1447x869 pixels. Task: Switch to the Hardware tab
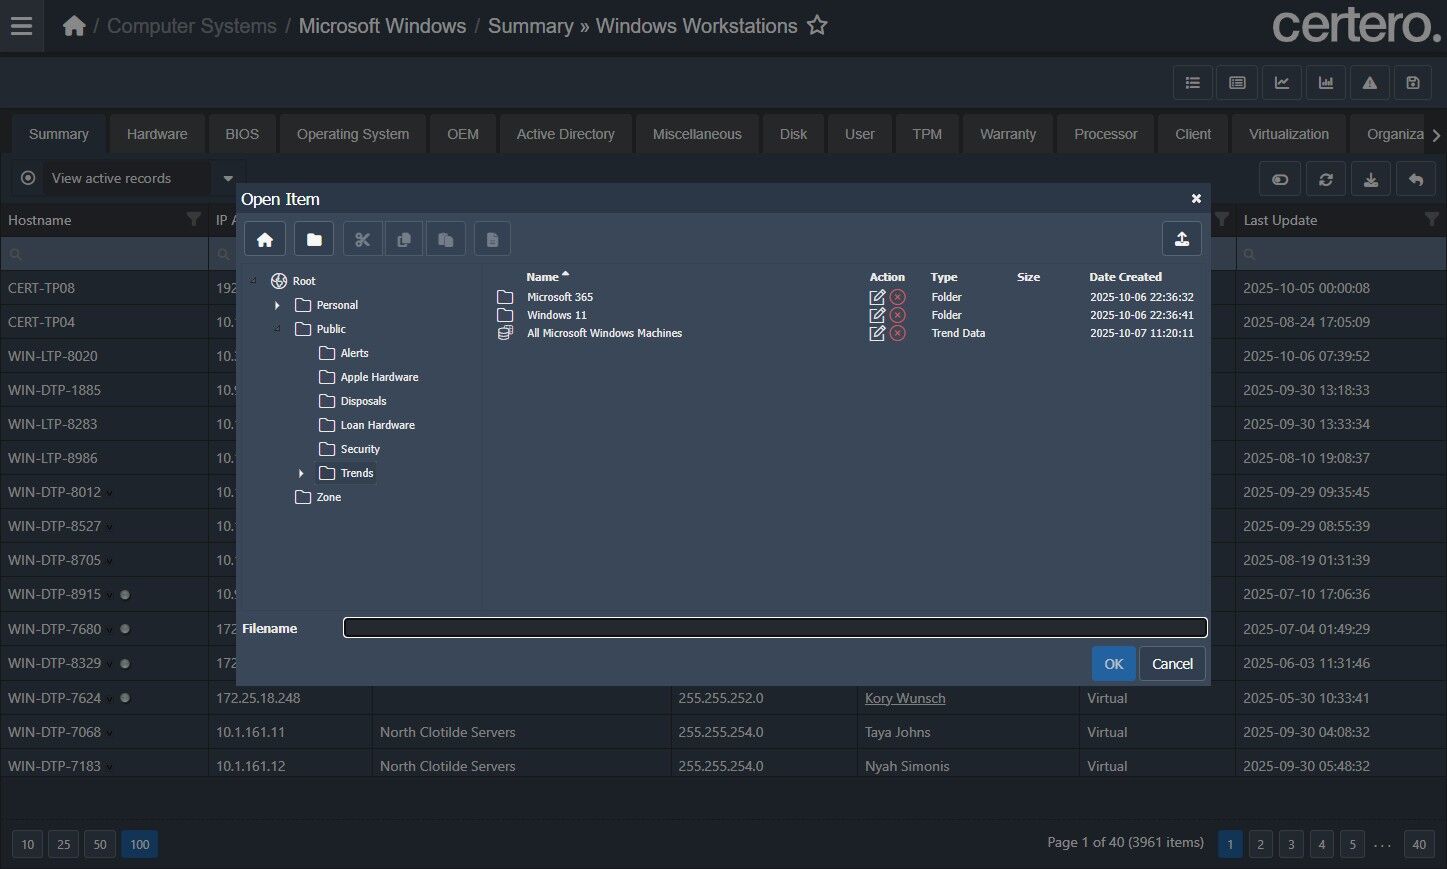(157, 134)
